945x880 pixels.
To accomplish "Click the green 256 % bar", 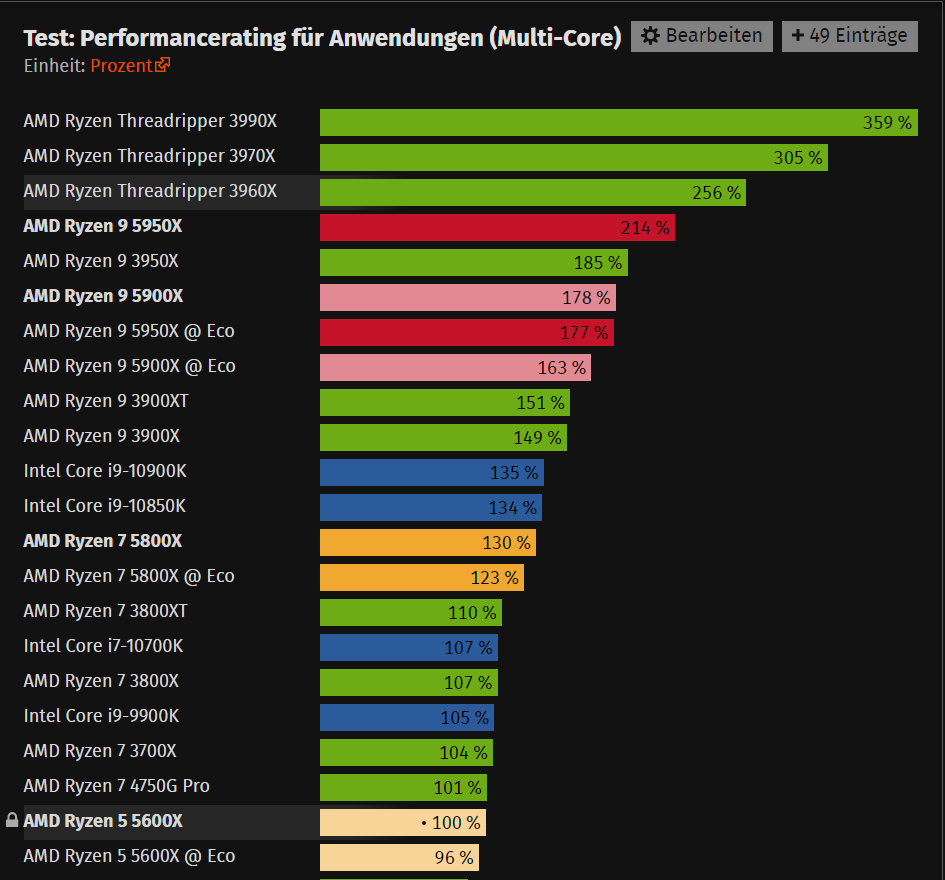I will [533, 192].
